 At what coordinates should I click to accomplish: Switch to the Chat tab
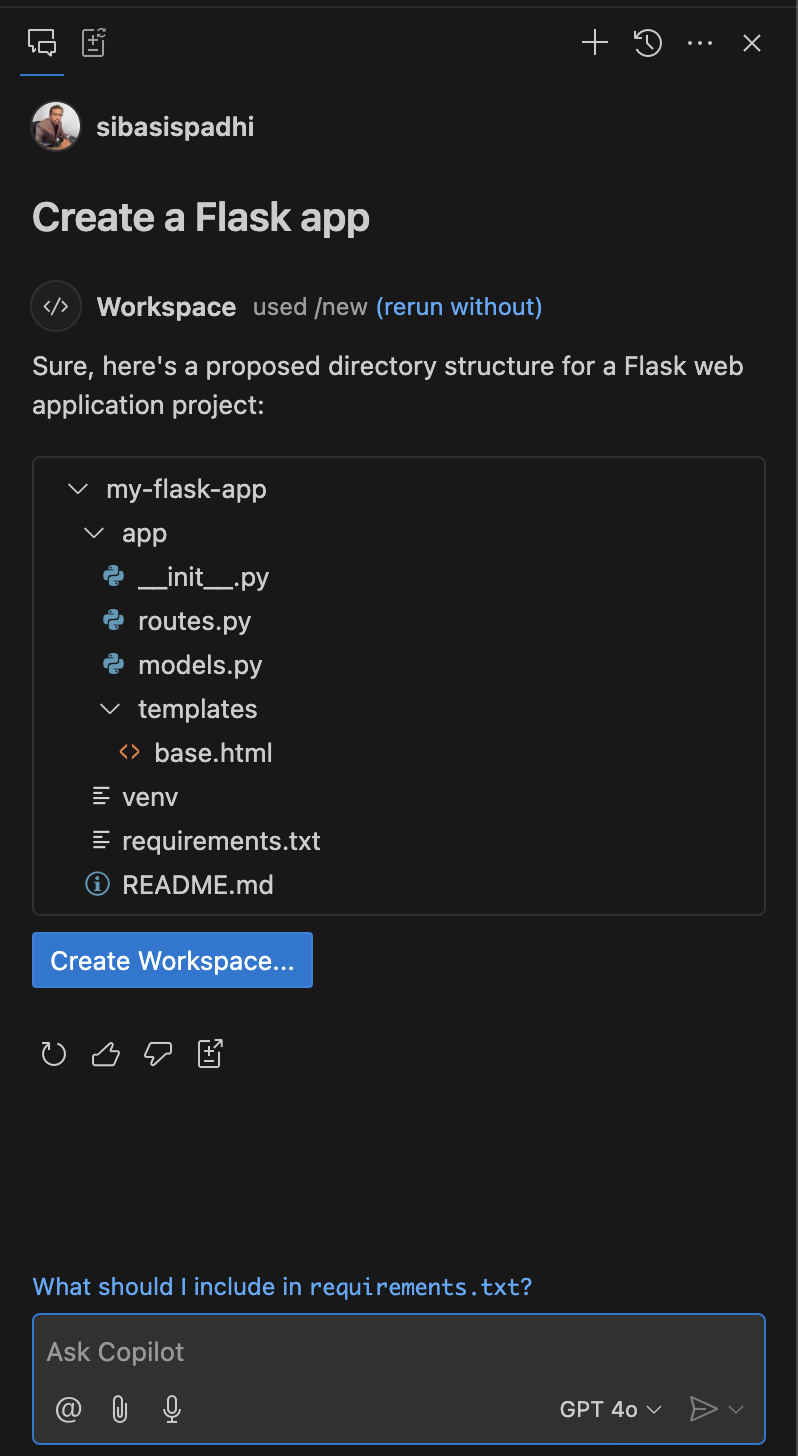point(41,43)
